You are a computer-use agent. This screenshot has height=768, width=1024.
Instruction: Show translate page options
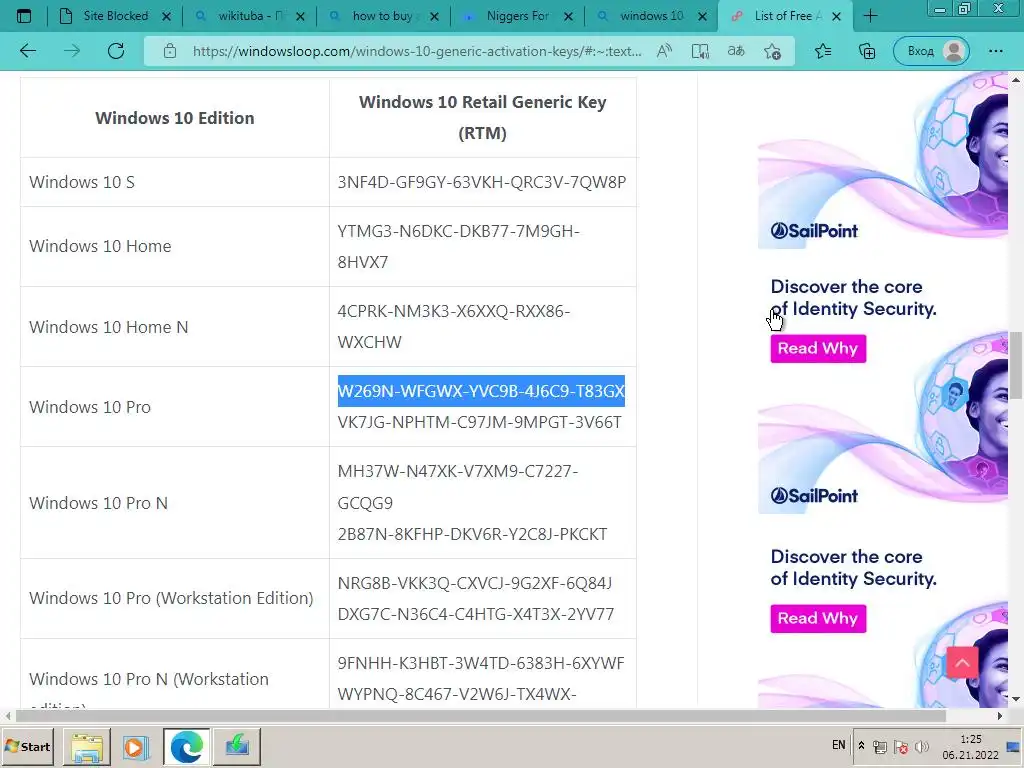coord(736,51)
